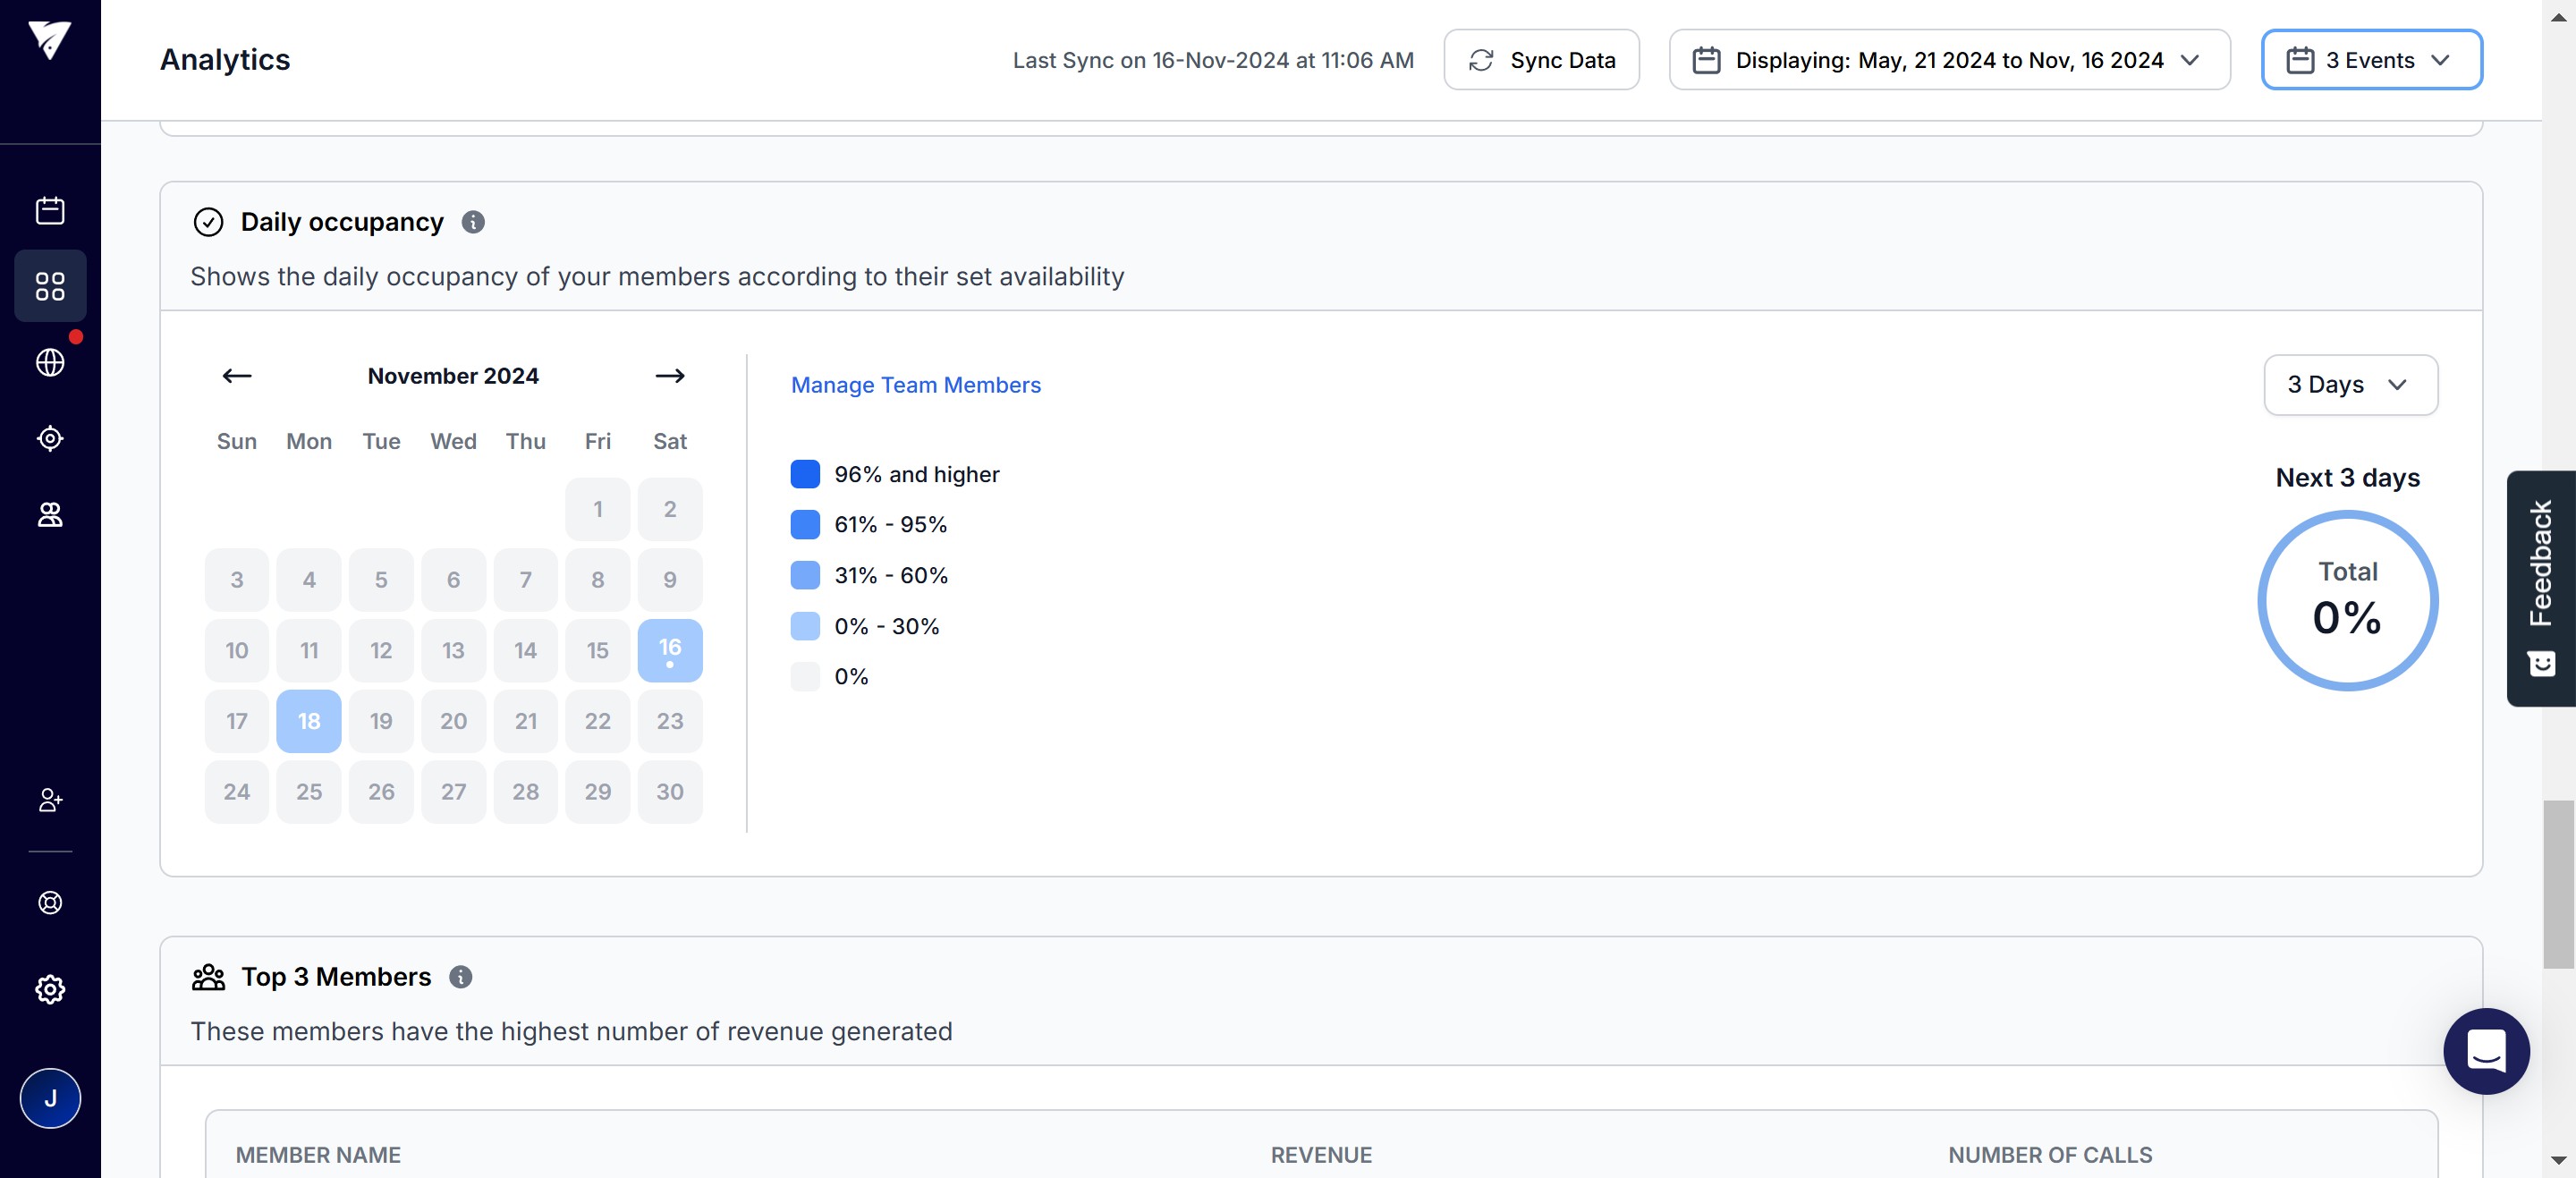Open the 3 Events dropdown

[x=2371, y=60]
